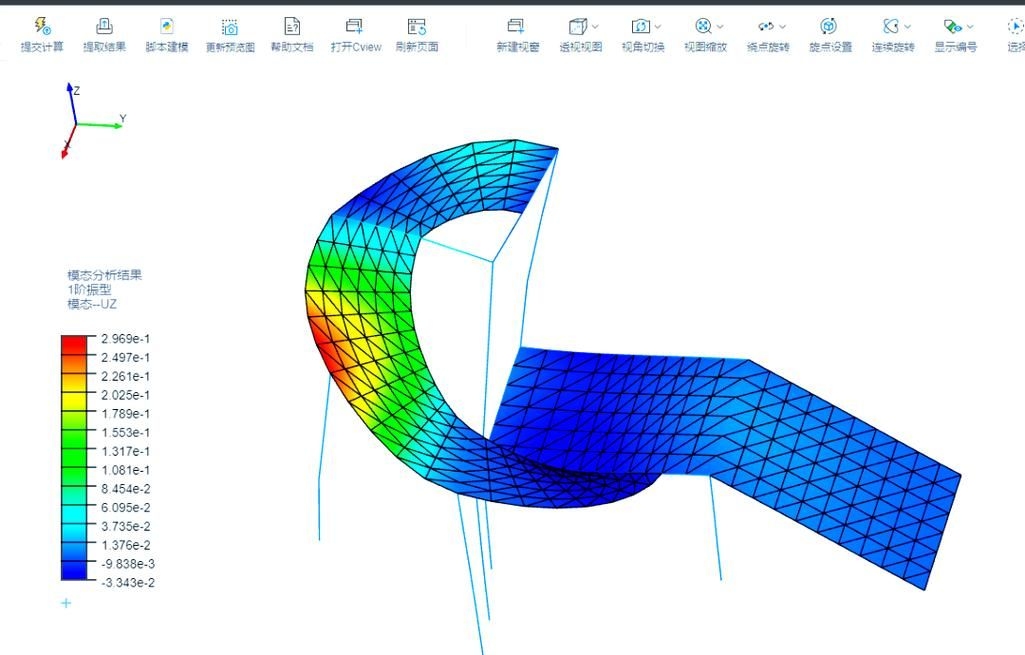Open the 视图缩放 view zoom dropdown arrow
This screenshot has width=1025, height=655.
[720, 27]
